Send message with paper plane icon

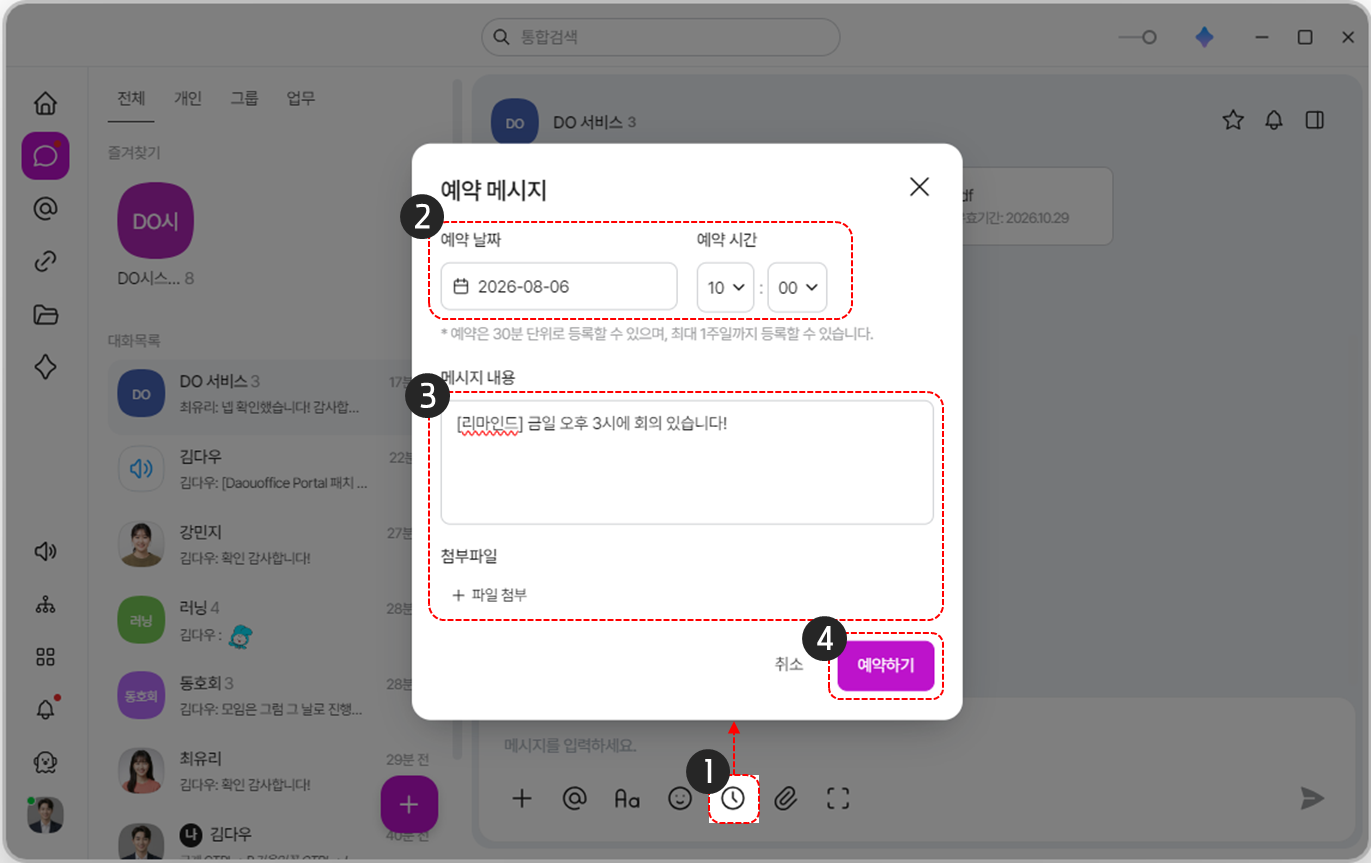(1312, 797)
